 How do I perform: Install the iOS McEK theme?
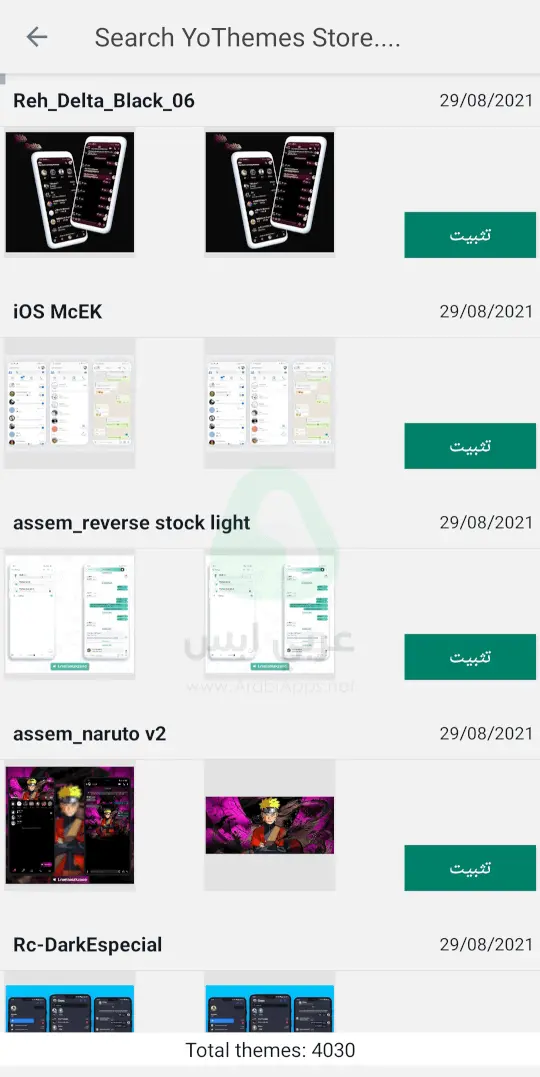point(470,446)
